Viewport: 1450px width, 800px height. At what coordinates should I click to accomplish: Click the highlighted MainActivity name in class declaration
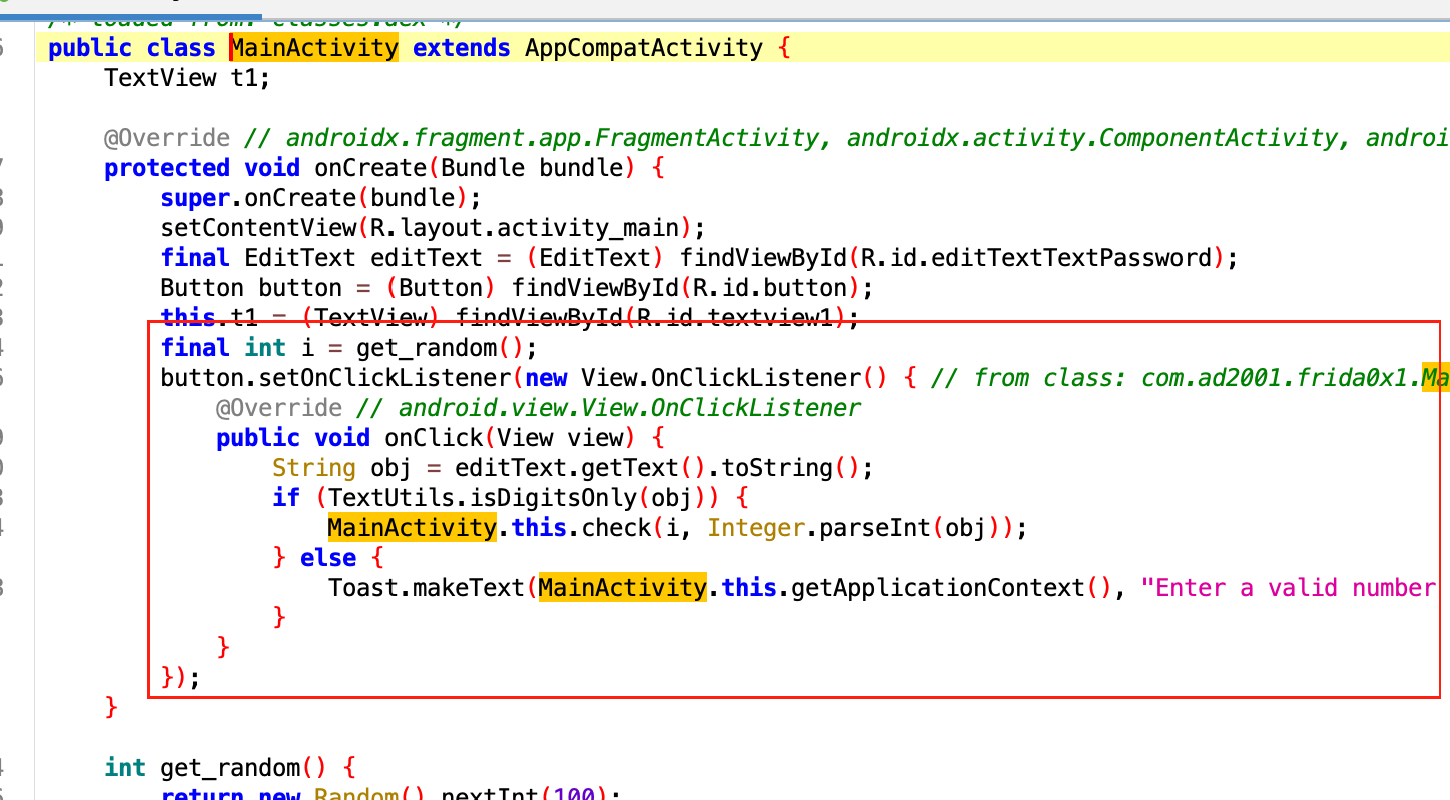pos(315,48)
